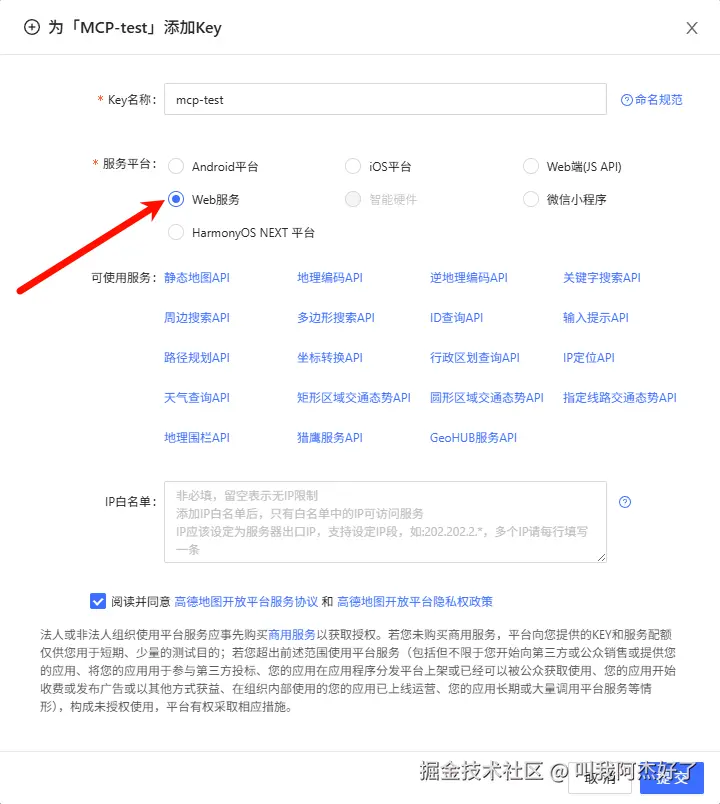Image resolution: width=720 pixels, height=804 pixels.
Task: Click the IP白名单 textarea resize handle
Action: pyautogui.click(x=602, y=558)
